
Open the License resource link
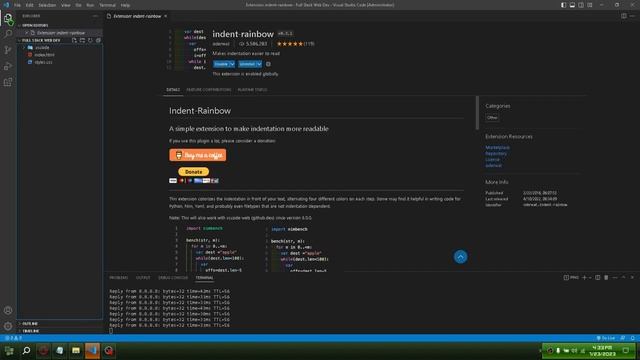point(492,160)
